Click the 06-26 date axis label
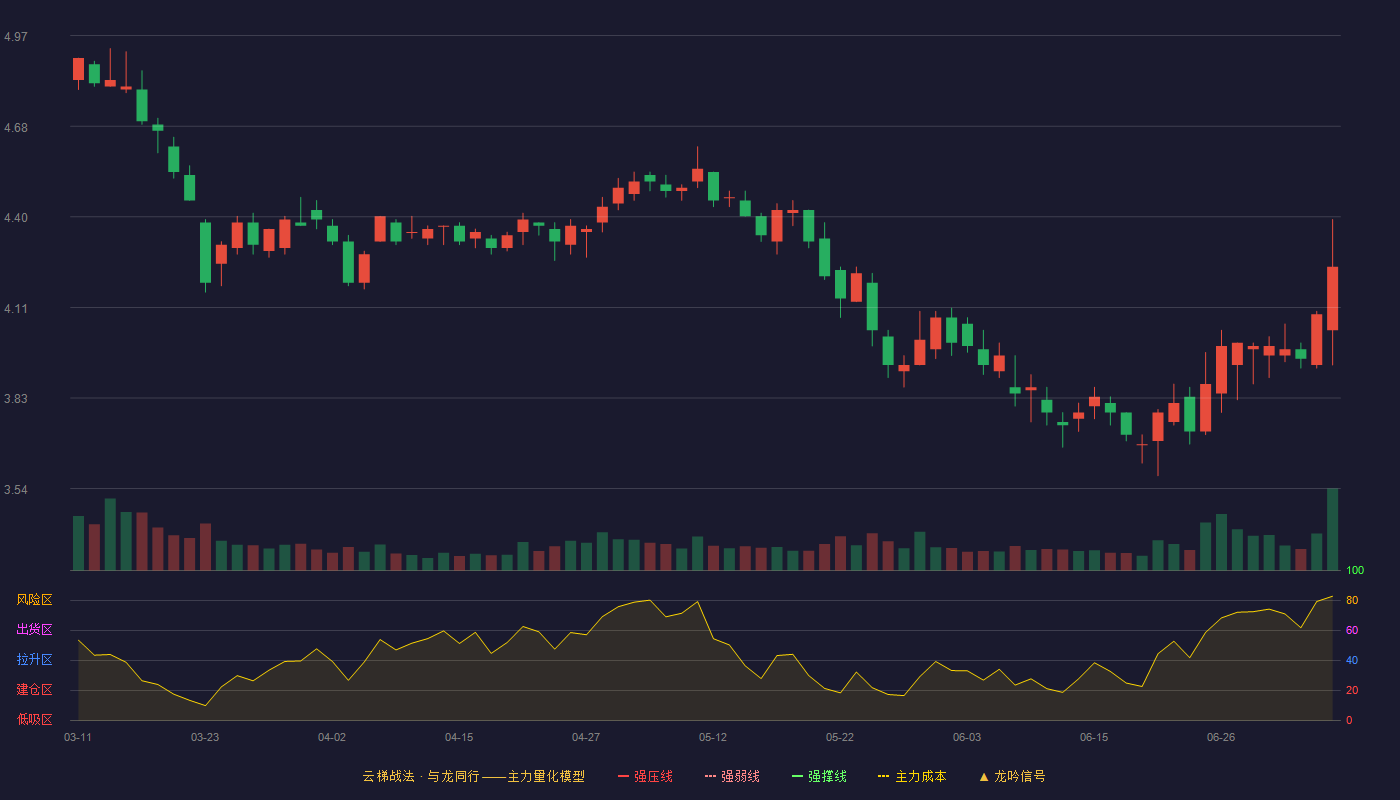 (x=1221, y=737)
